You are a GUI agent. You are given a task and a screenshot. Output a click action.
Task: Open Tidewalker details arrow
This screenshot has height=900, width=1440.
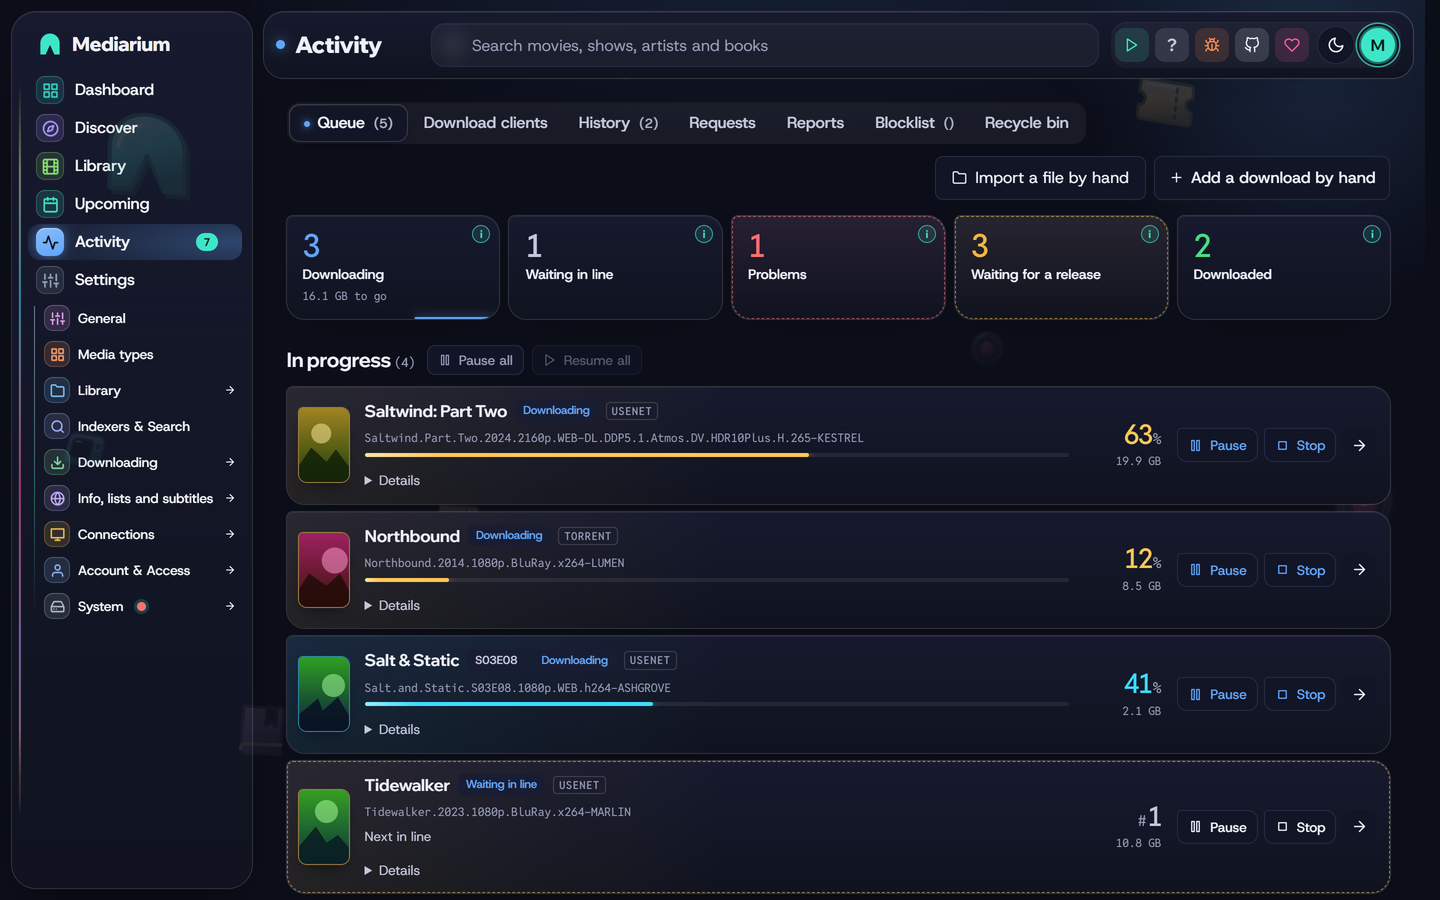[x=1360, y=827]
